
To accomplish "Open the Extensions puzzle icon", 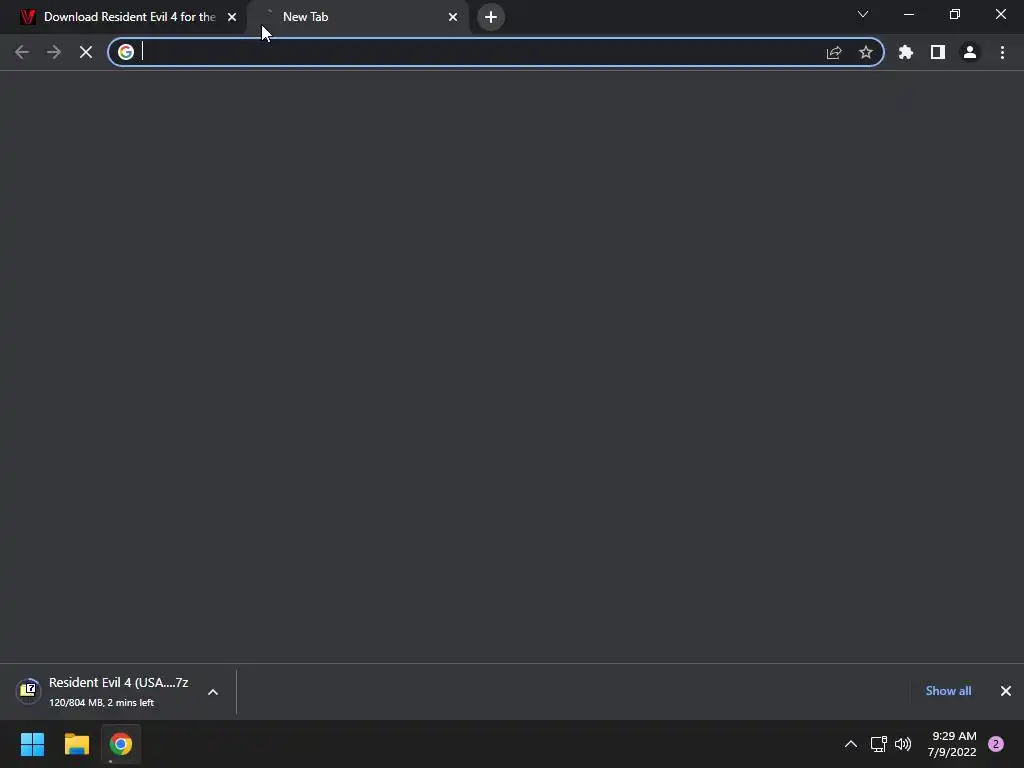I will tap(906, 52).
